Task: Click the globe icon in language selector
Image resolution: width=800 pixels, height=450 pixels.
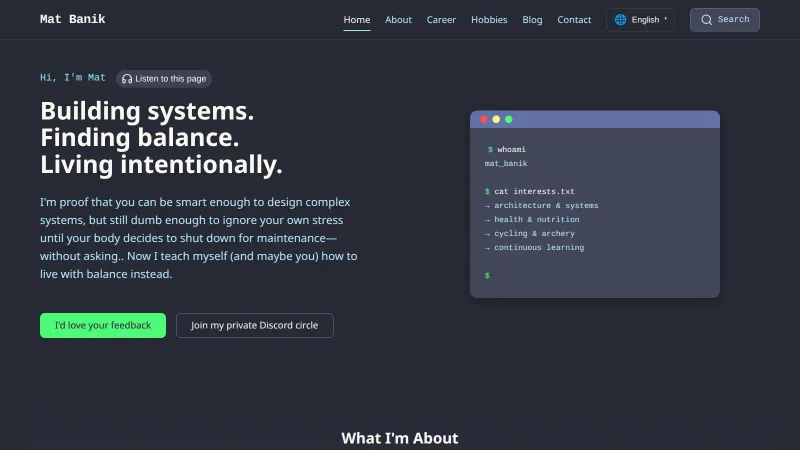Action: pos(620,19)
